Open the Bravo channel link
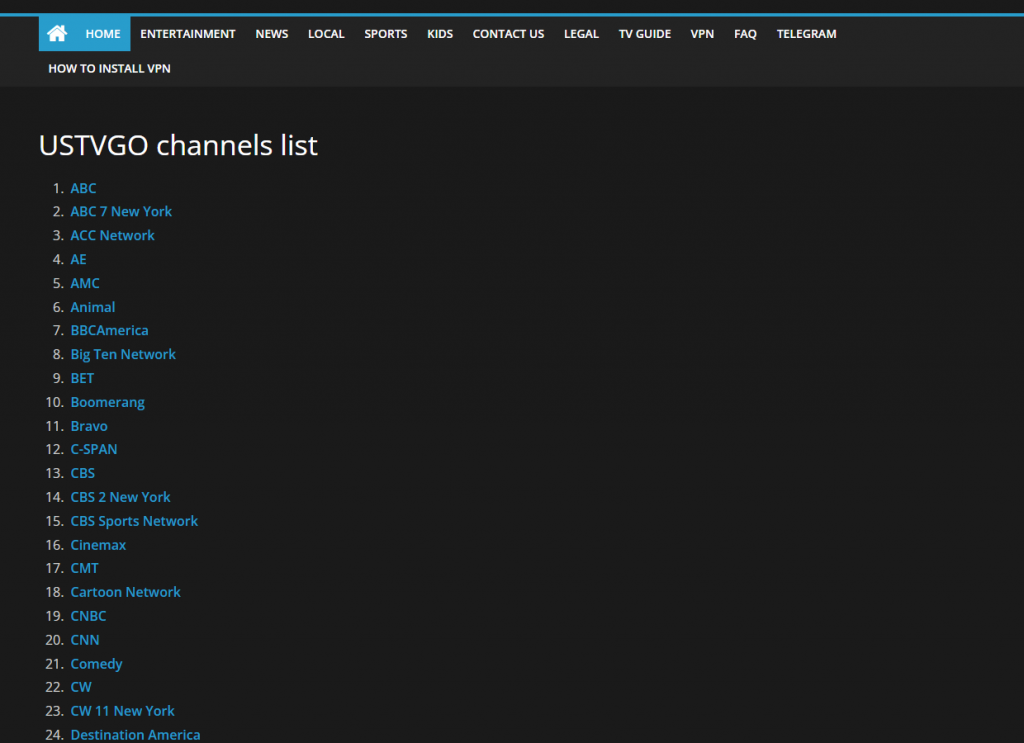This screenshot has width=1024, height=743. (x=89, y=426)
